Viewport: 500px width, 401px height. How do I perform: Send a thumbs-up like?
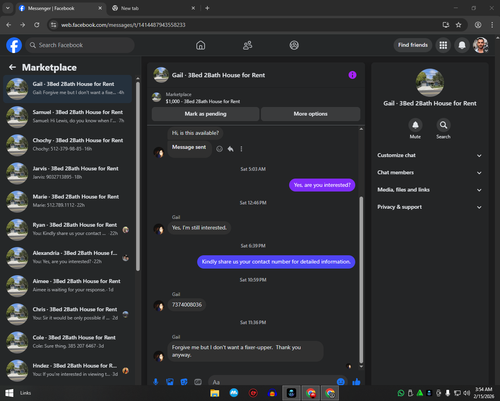356,382
